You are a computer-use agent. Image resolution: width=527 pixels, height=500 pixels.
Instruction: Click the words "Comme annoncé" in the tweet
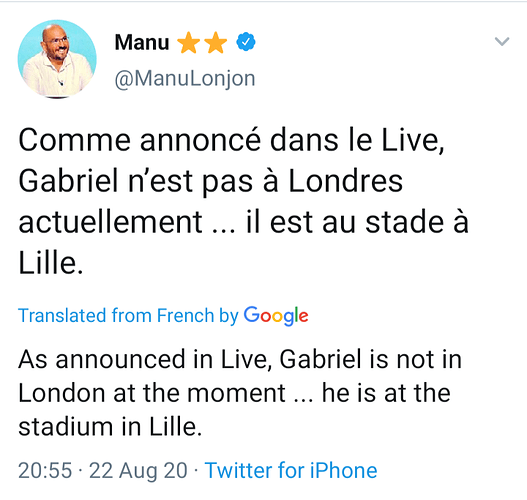click(x=139, y=140)
